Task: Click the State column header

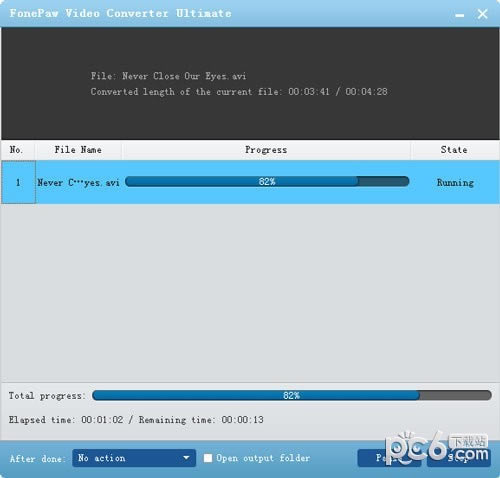Action: tap(454, 150)
